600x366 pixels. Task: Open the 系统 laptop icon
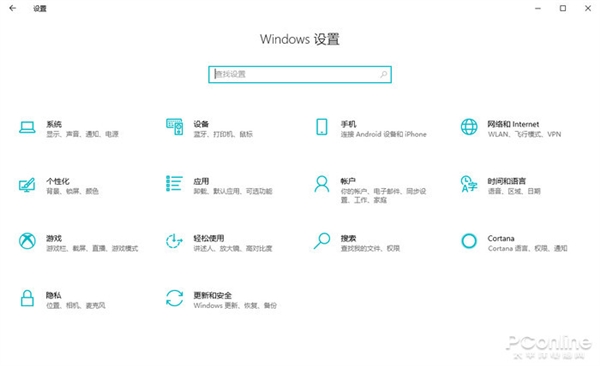coord(27,127)
